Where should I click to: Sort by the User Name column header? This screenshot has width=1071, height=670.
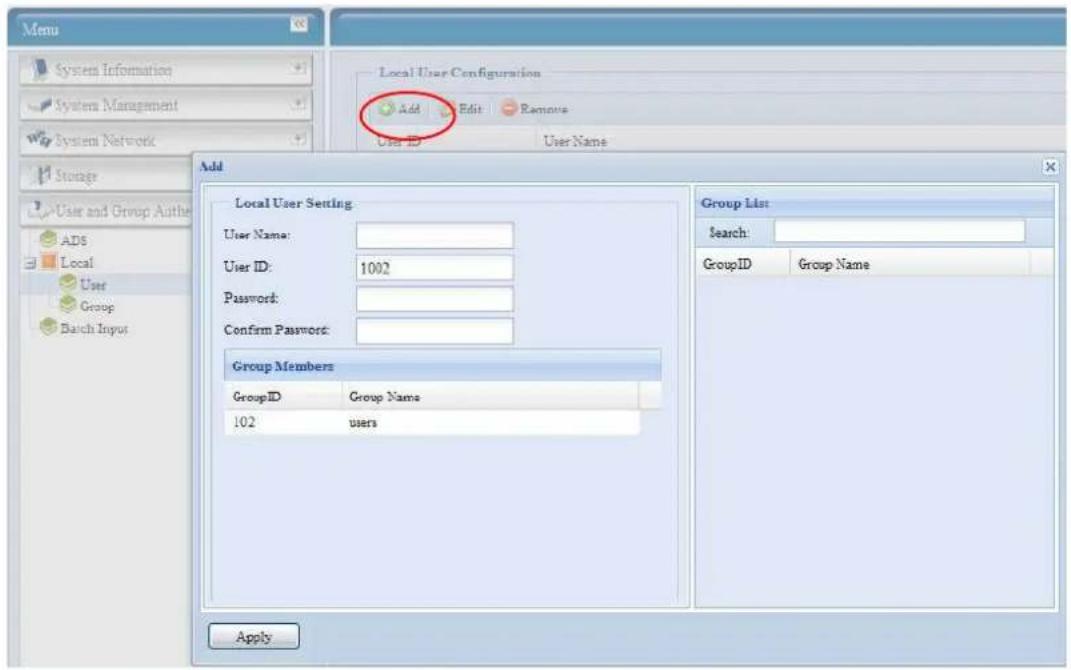coord(575,141)
